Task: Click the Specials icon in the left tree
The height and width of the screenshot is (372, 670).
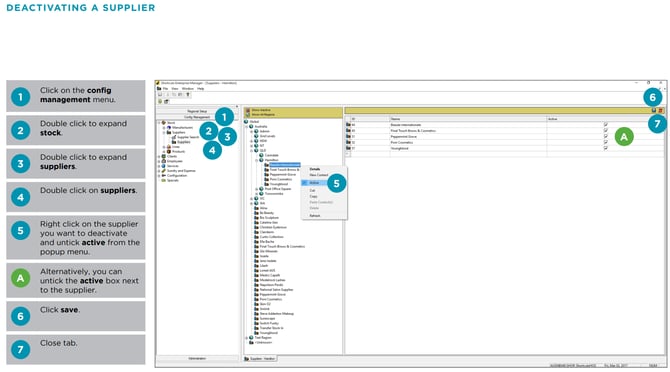Action: click(x=164, y=180)
